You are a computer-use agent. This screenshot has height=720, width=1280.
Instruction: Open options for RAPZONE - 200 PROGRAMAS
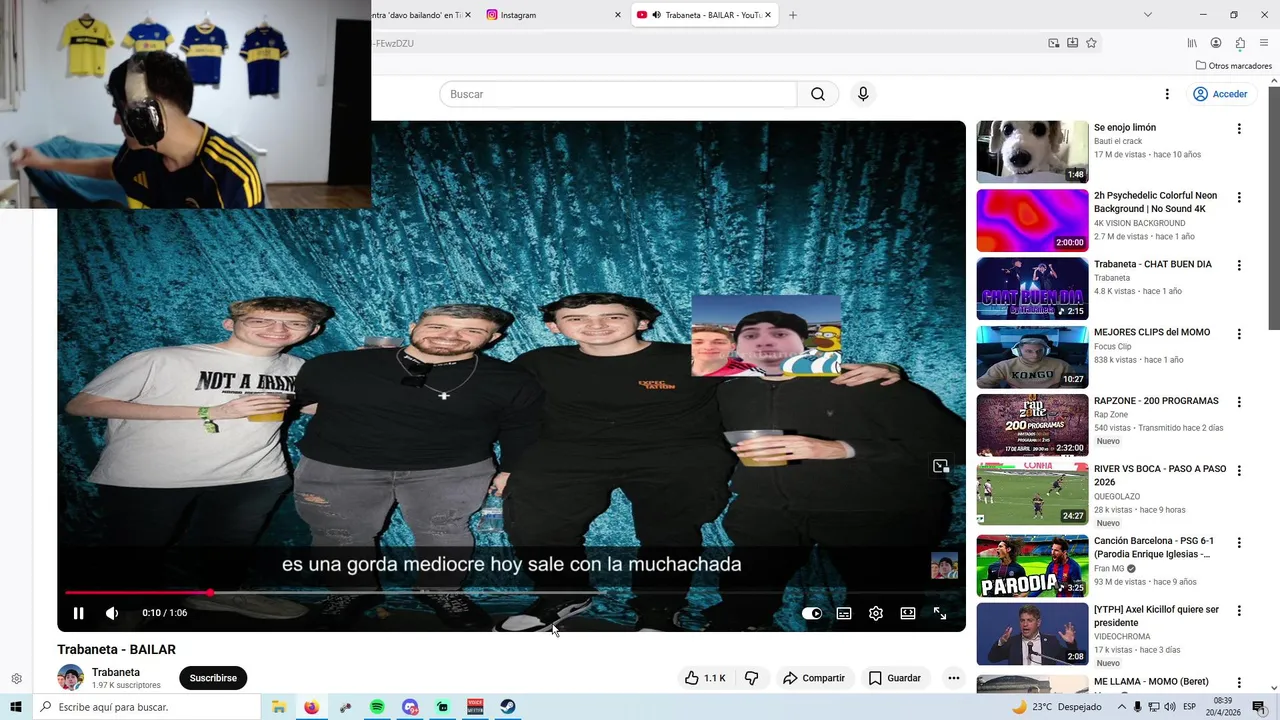point(1239,402)
